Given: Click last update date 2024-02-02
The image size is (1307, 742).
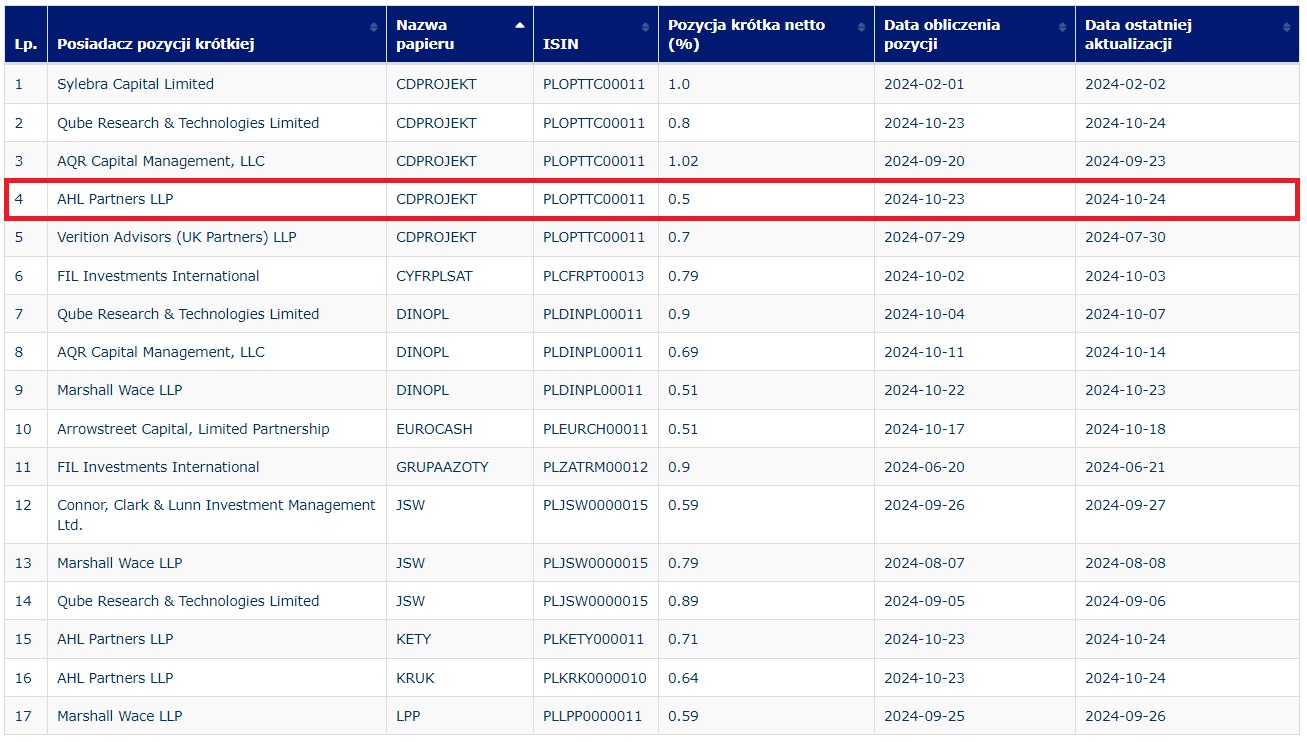Looking at the screenshot, I should 1125,84.
